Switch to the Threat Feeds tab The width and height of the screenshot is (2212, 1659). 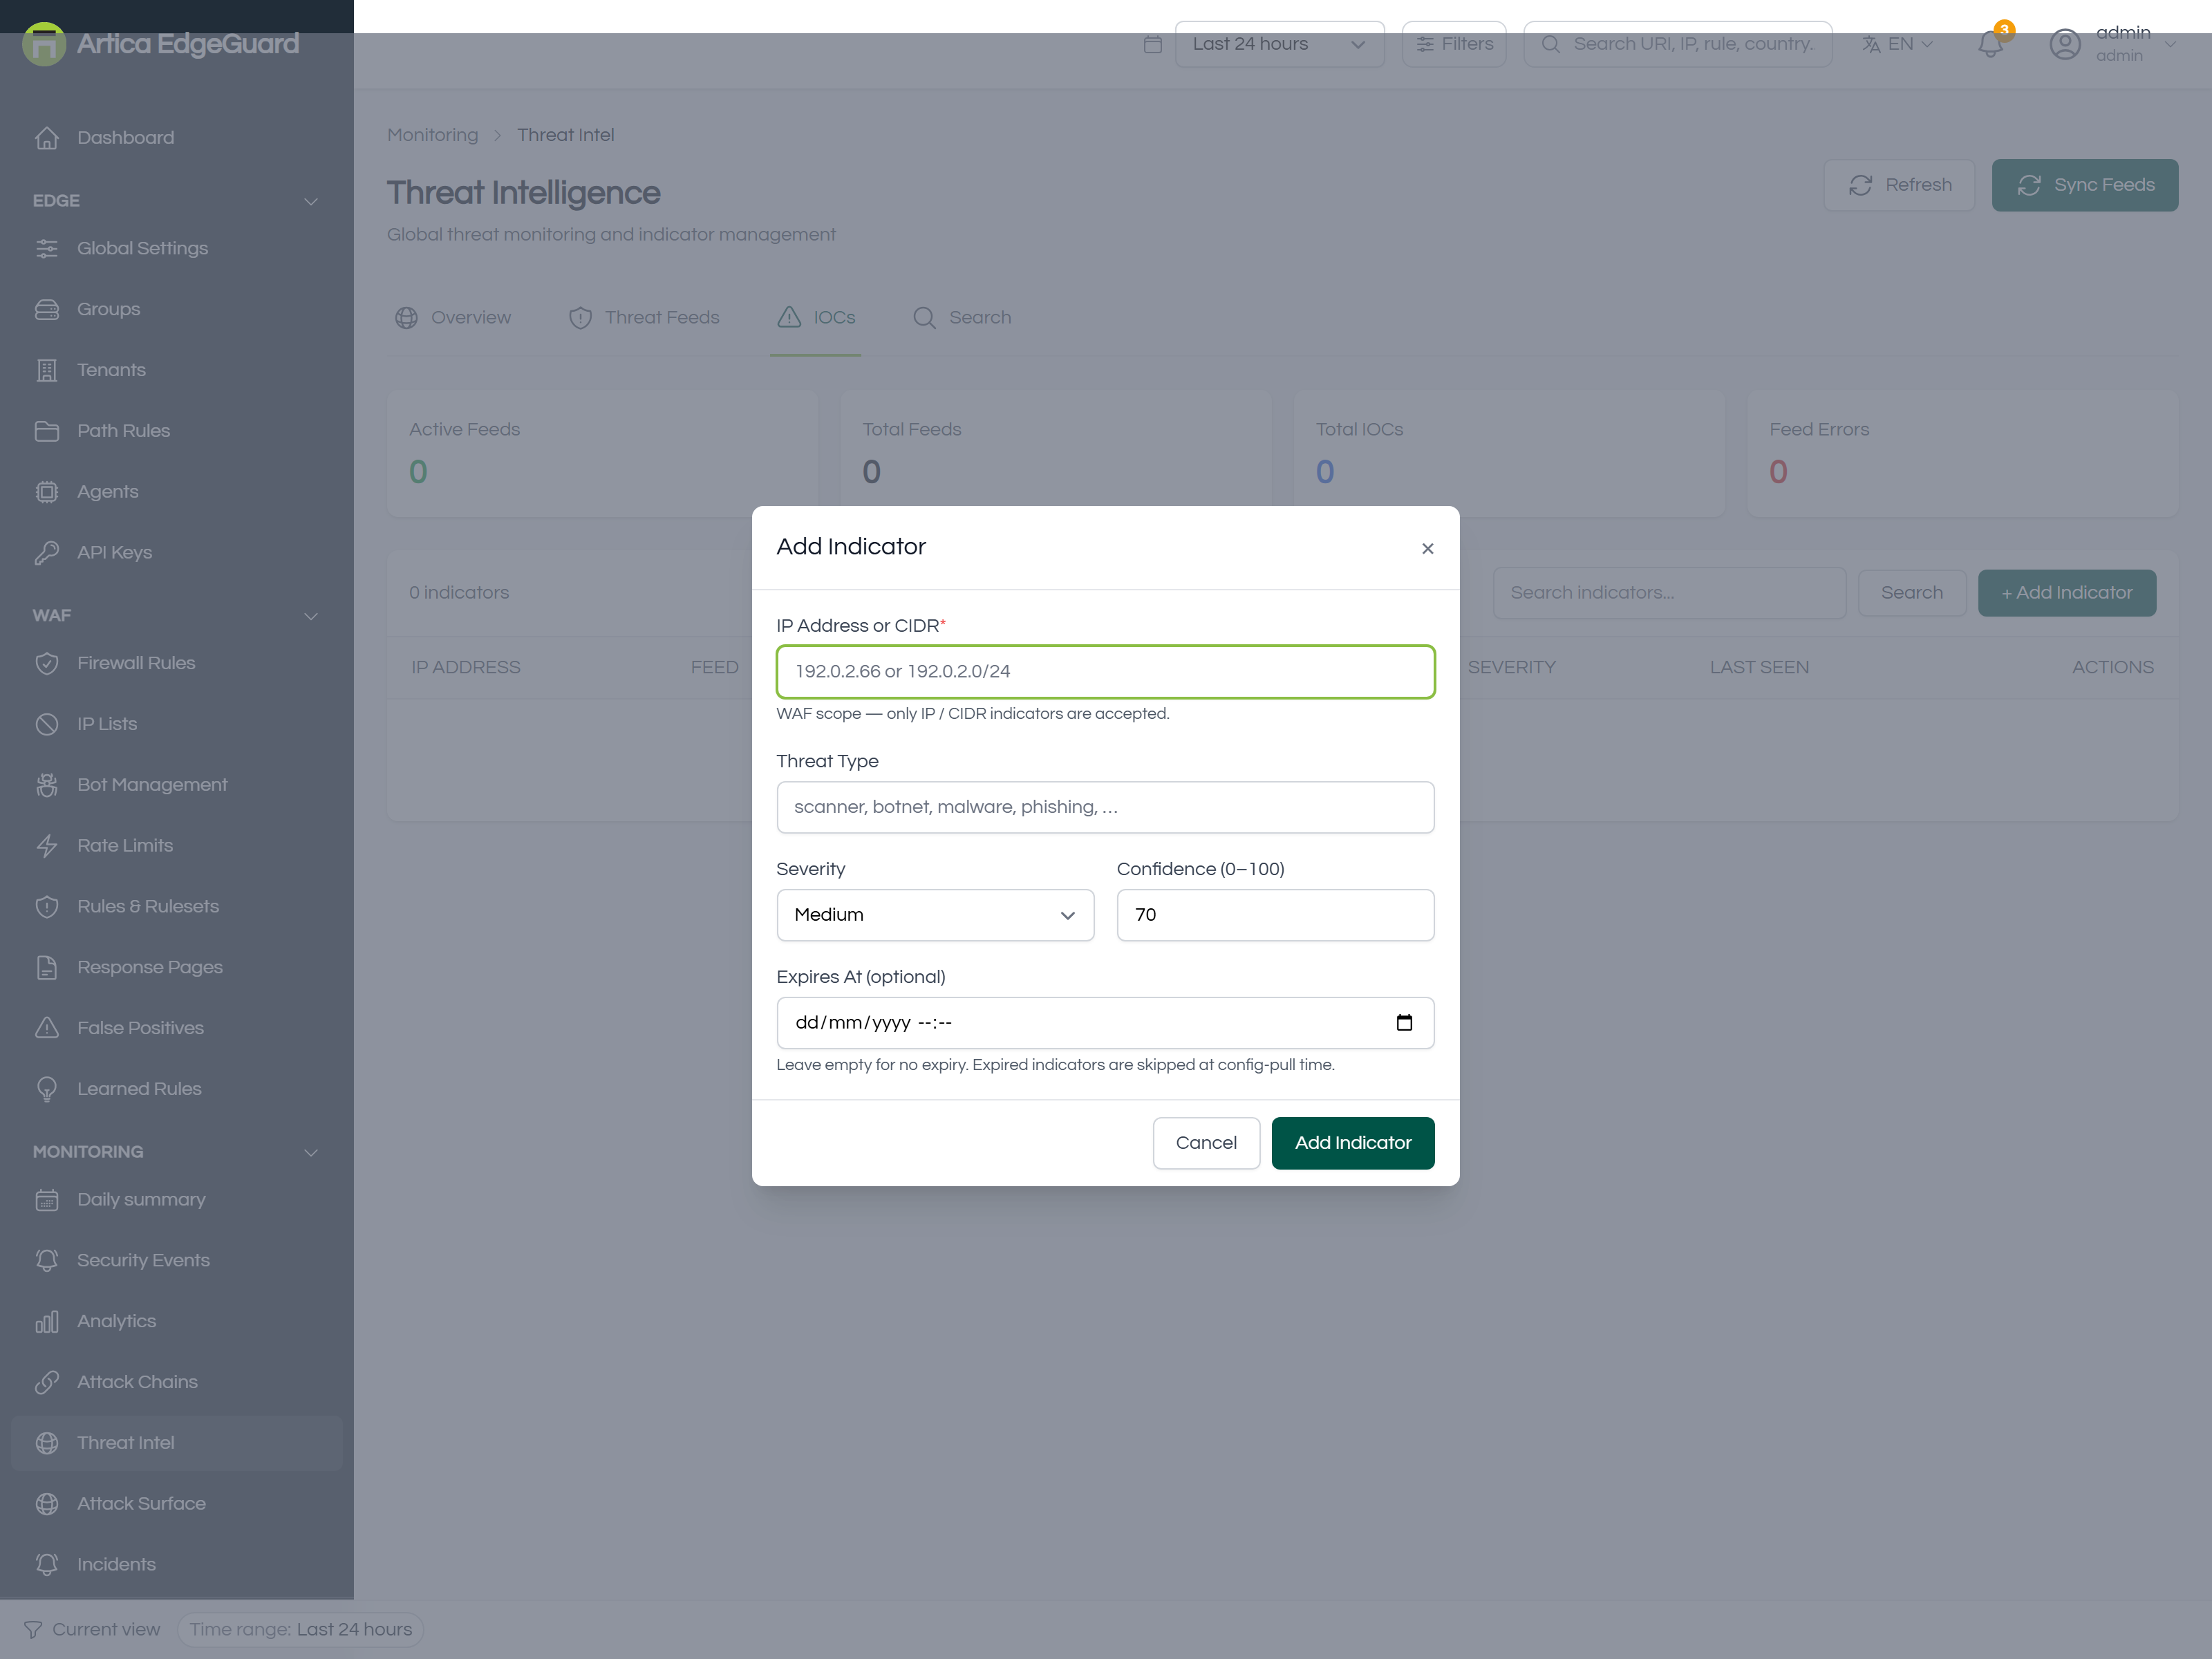pyautogui.click(x=644, y=318)
